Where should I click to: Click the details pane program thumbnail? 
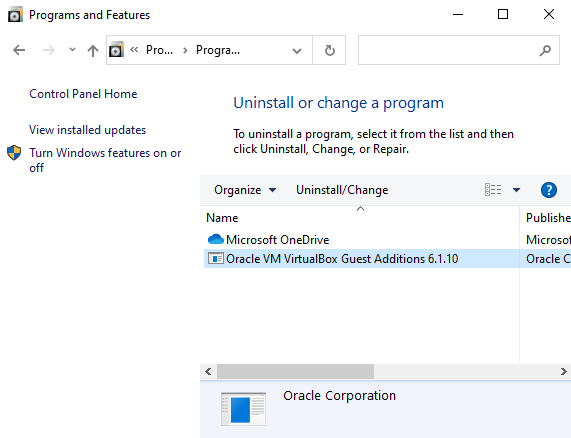pyautogui.click(x=243, y=409)
